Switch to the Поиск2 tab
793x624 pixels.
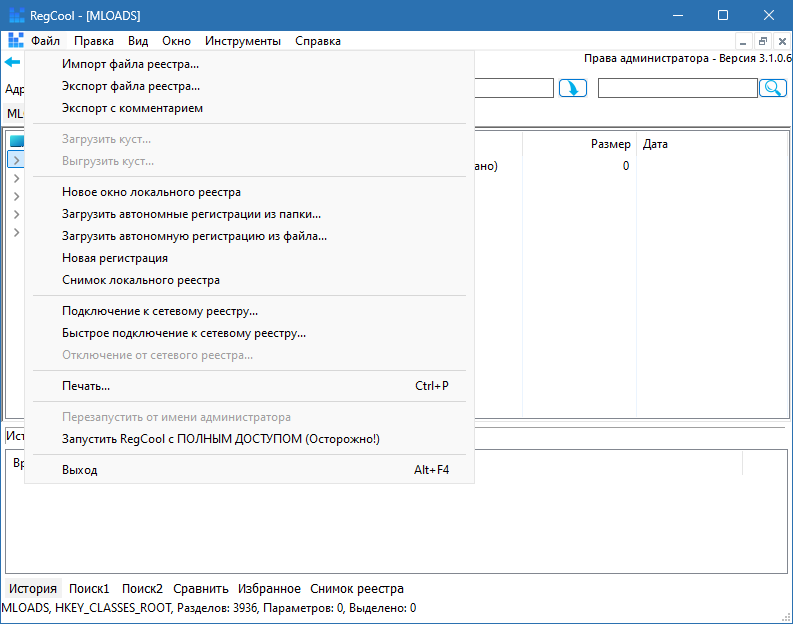142,589
